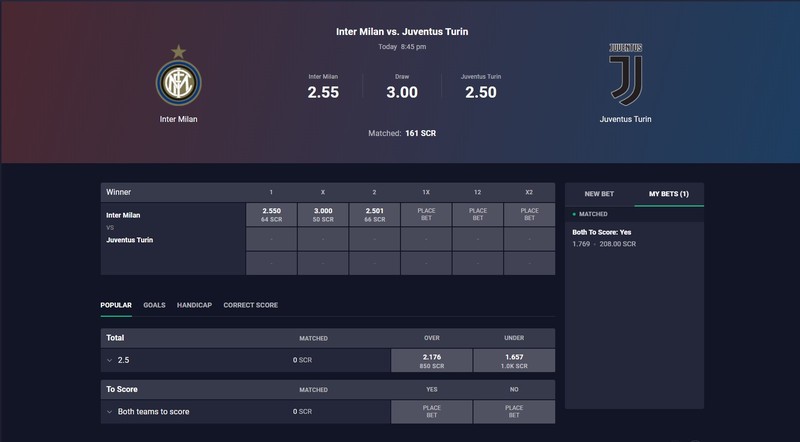800x442 pixels.
Task: Select Juventus Turin 2.50 odds in header
Action: 481,87
